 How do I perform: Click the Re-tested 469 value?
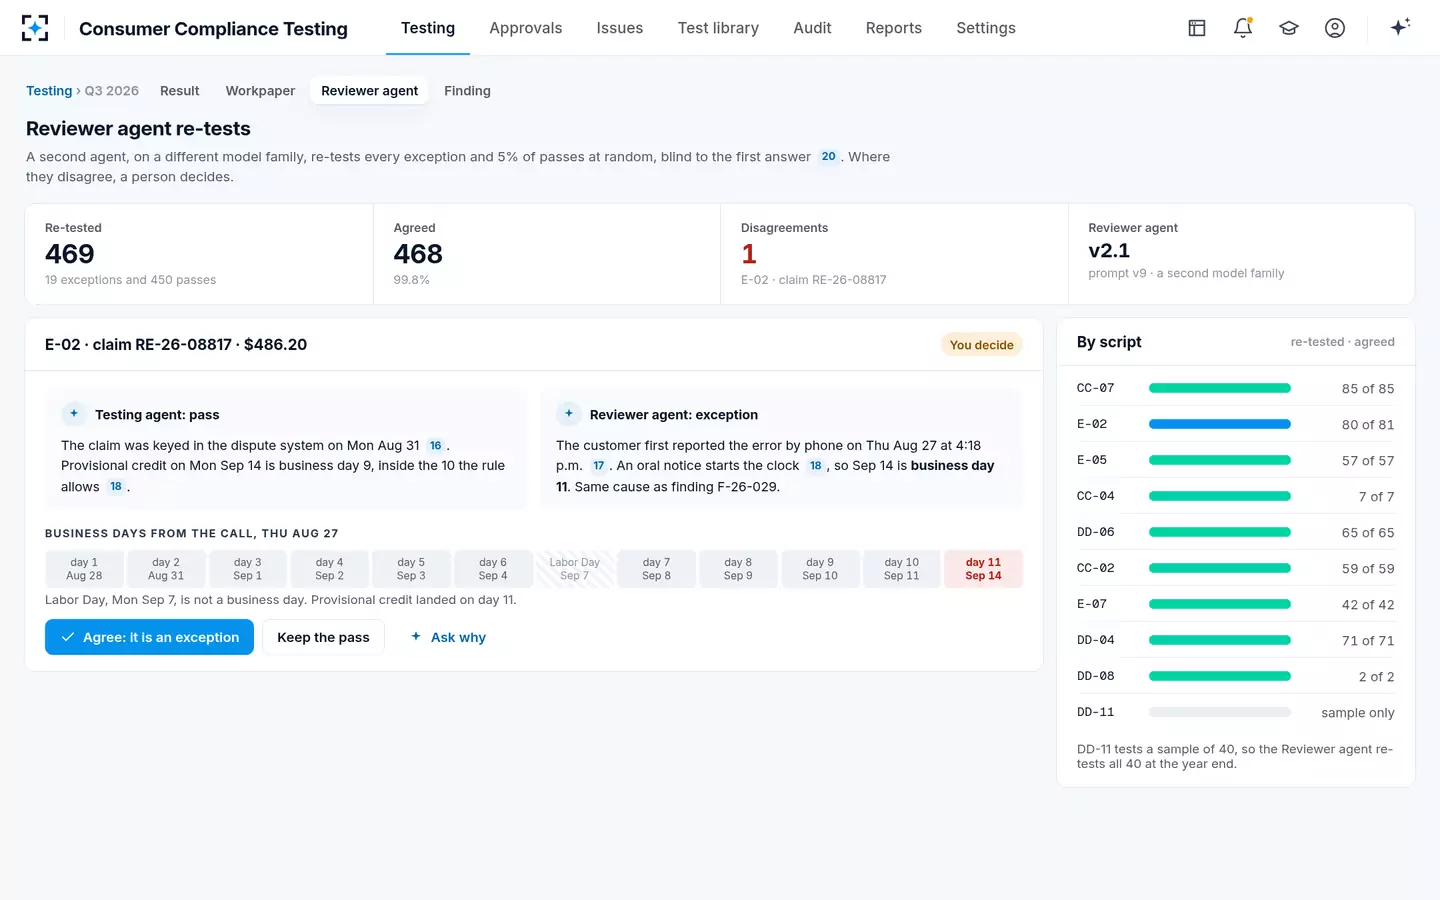coord(70,254)
